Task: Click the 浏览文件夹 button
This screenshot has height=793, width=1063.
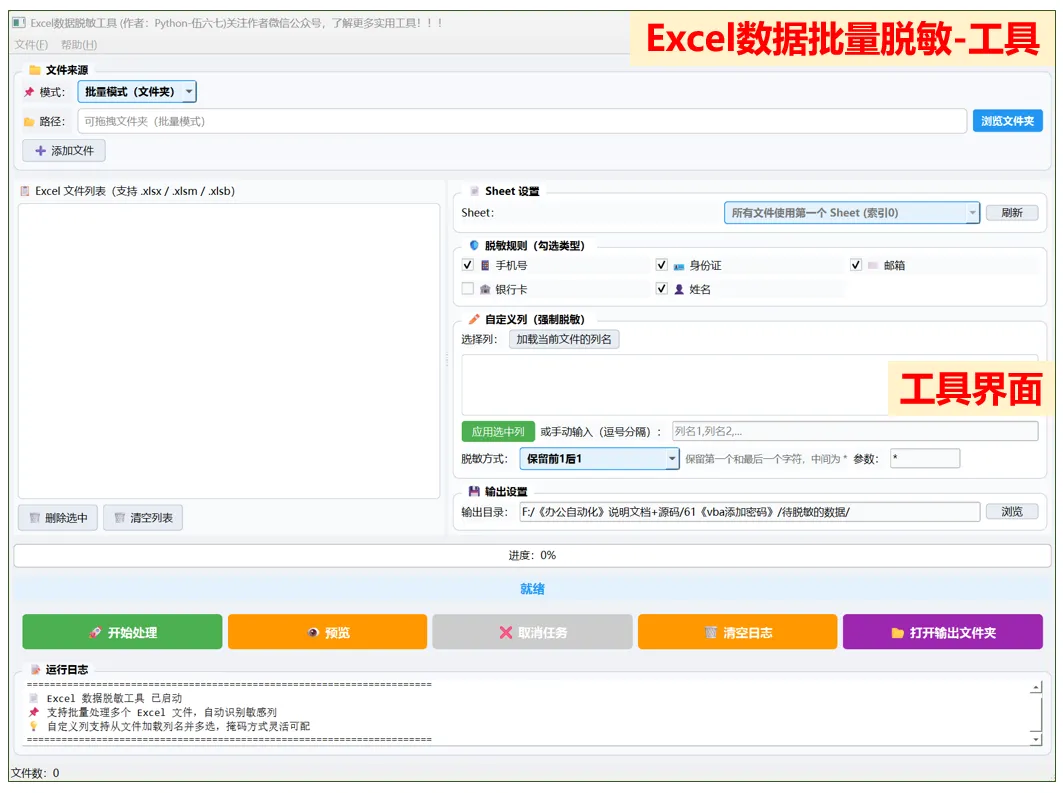Action: (1007, 121)
